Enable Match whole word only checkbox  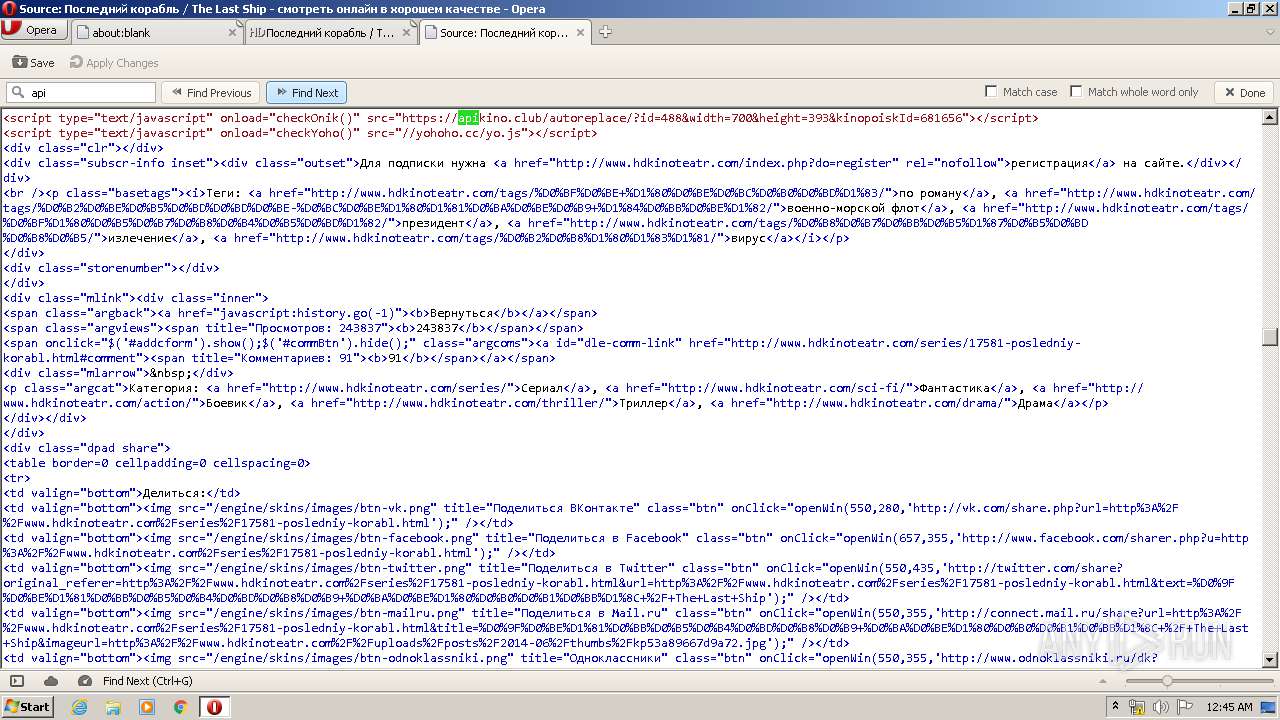(1076, 92)
